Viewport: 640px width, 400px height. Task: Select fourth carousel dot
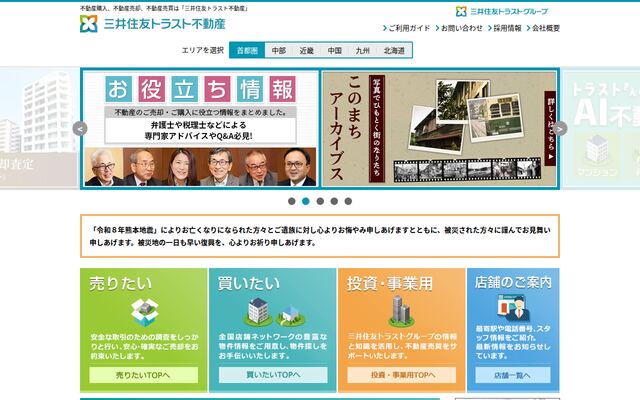(x=334, y=201)
